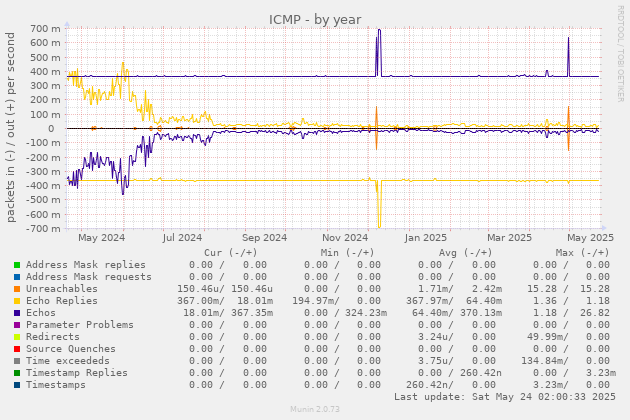Click the 'Parameter Problems' legend label
Image resolution: width=630 pixels, height=420 pixels.
[x=80, y=325]
